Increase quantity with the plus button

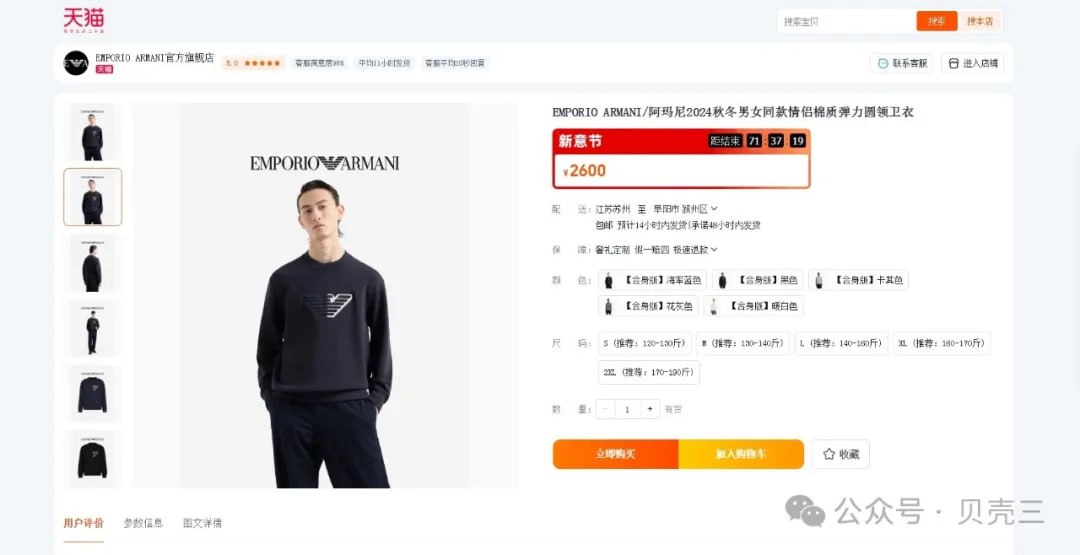tap(649, 409)
